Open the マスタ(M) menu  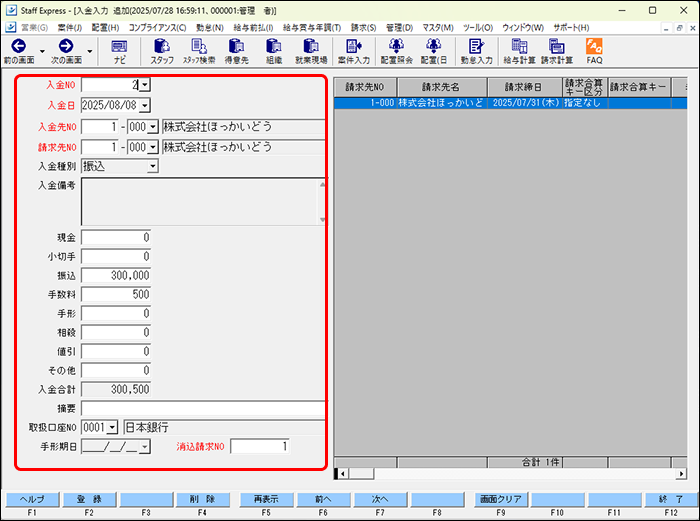click(438, 28)
